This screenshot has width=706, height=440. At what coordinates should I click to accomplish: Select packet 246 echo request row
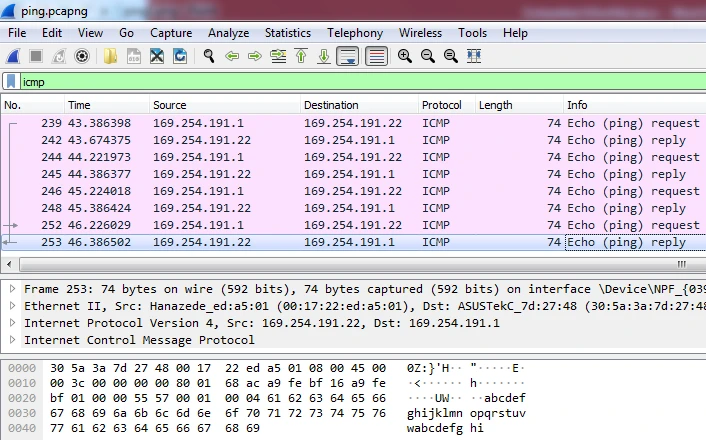(x=353, y=191)
